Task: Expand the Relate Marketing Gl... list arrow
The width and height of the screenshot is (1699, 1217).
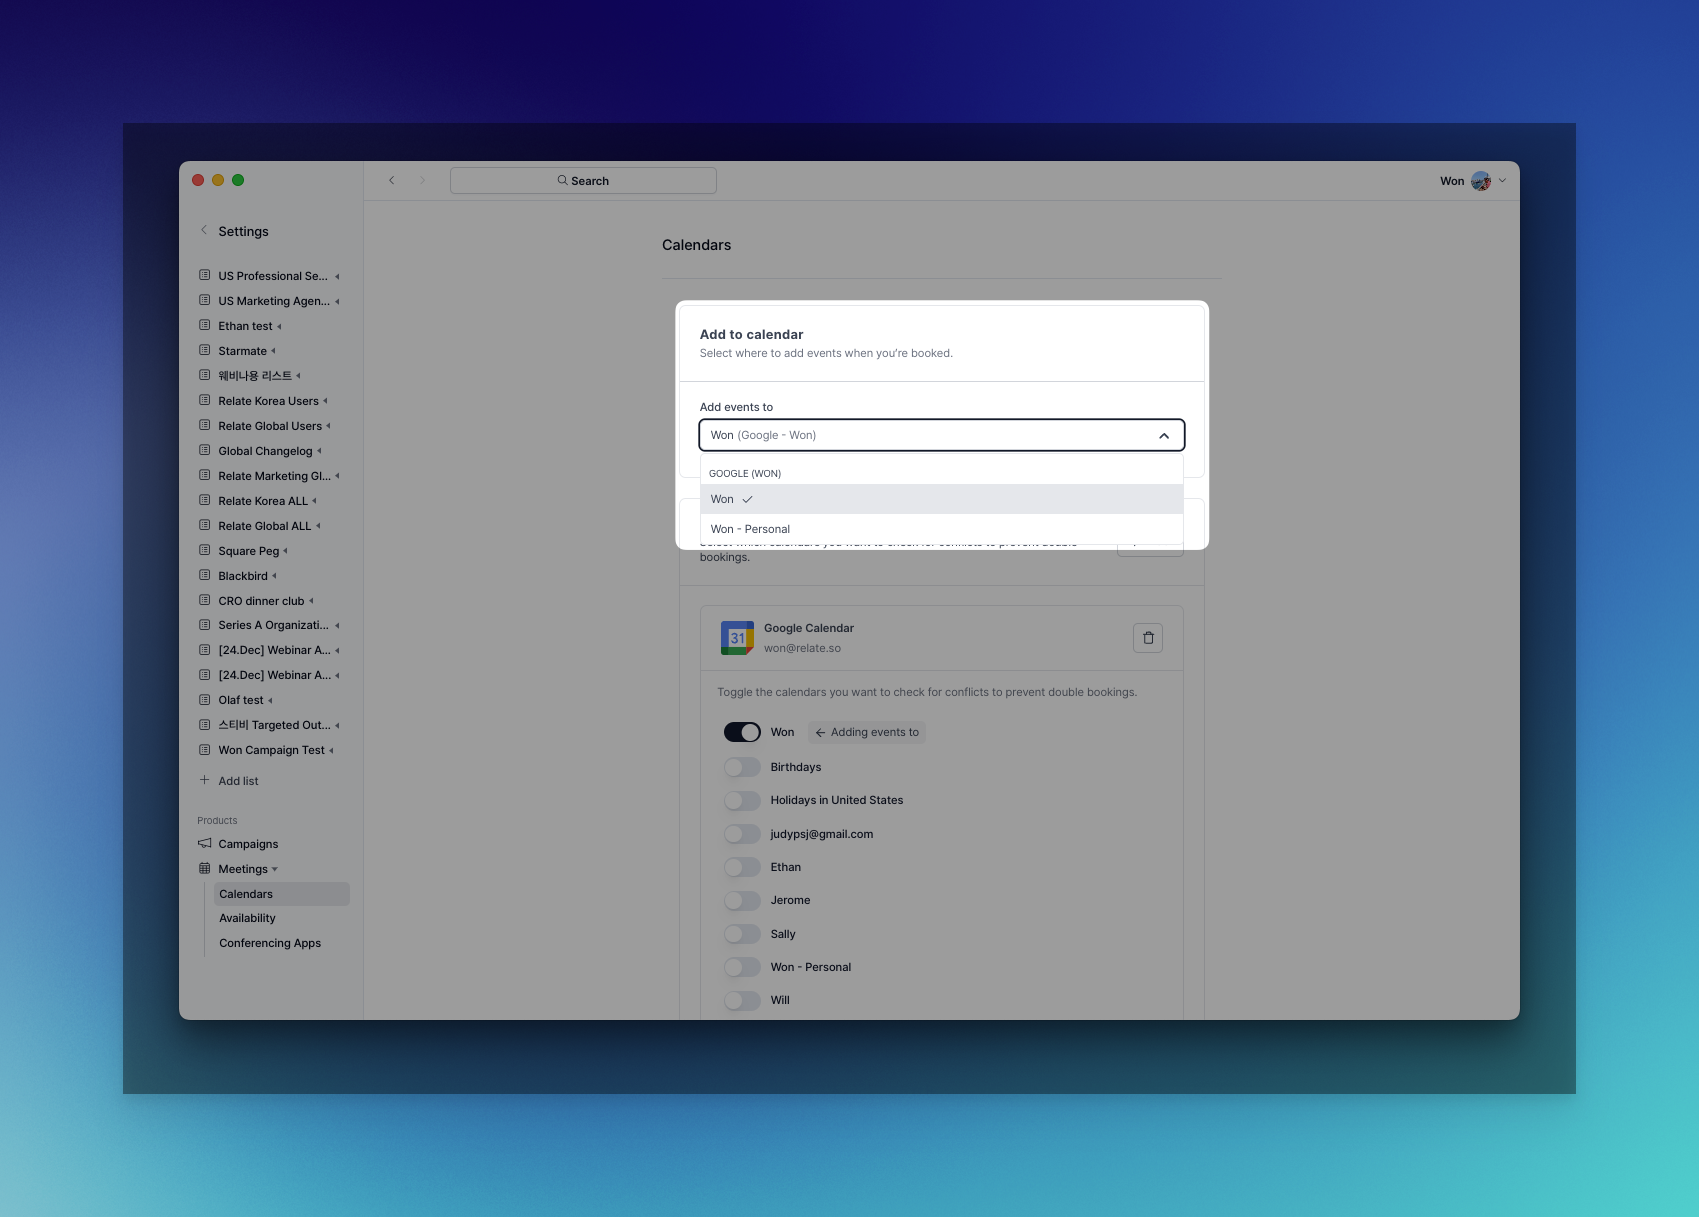Action: [x=337, y=476]
